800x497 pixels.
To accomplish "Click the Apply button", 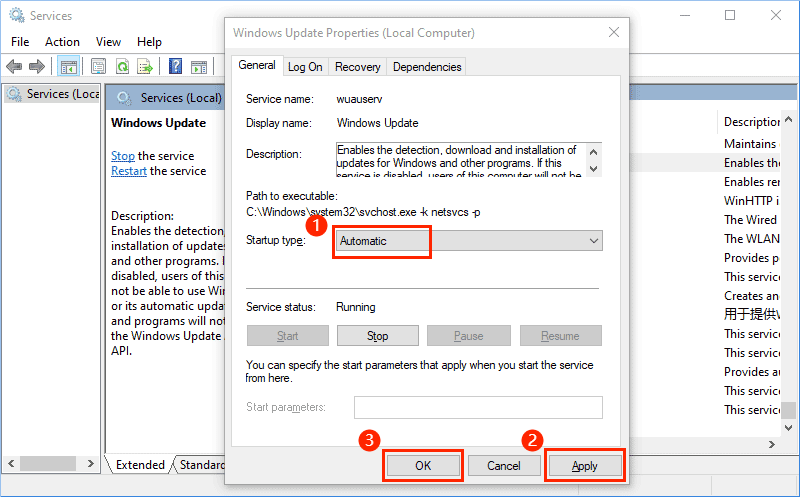I will pos(585,465).
